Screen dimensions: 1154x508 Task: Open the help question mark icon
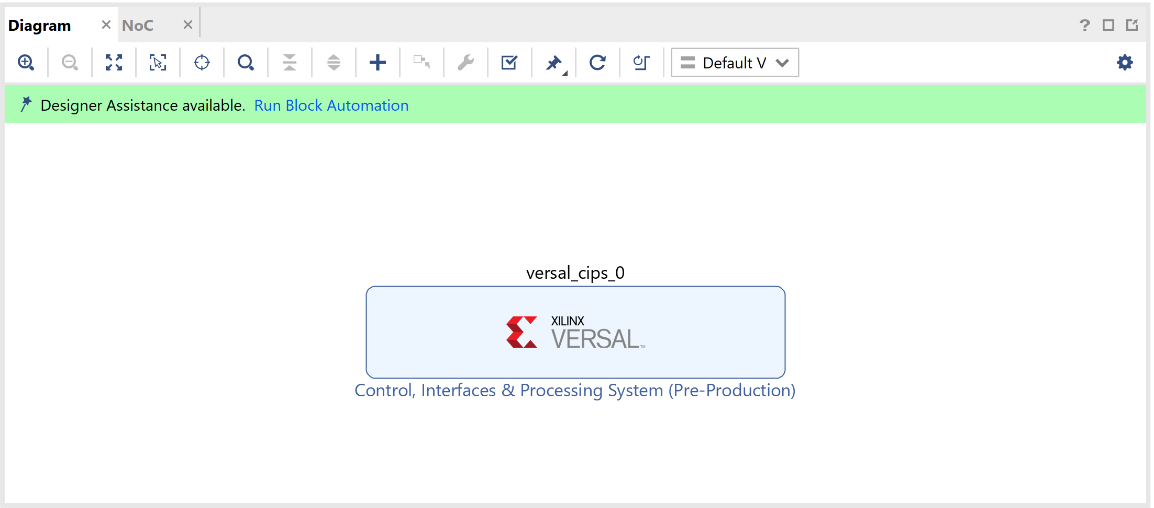pos(1085,25)
